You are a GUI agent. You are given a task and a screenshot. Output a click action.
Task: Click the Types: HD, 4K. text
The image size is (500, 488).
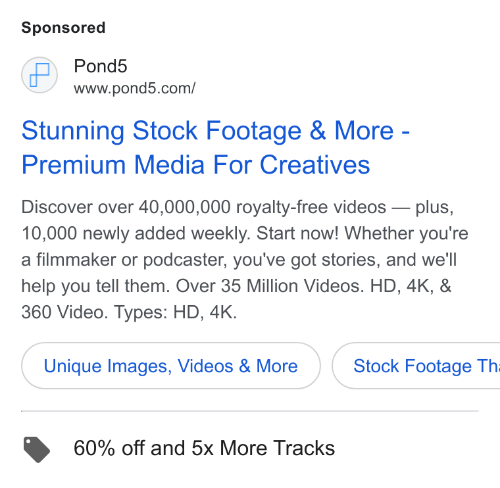(x=175, y=312)
